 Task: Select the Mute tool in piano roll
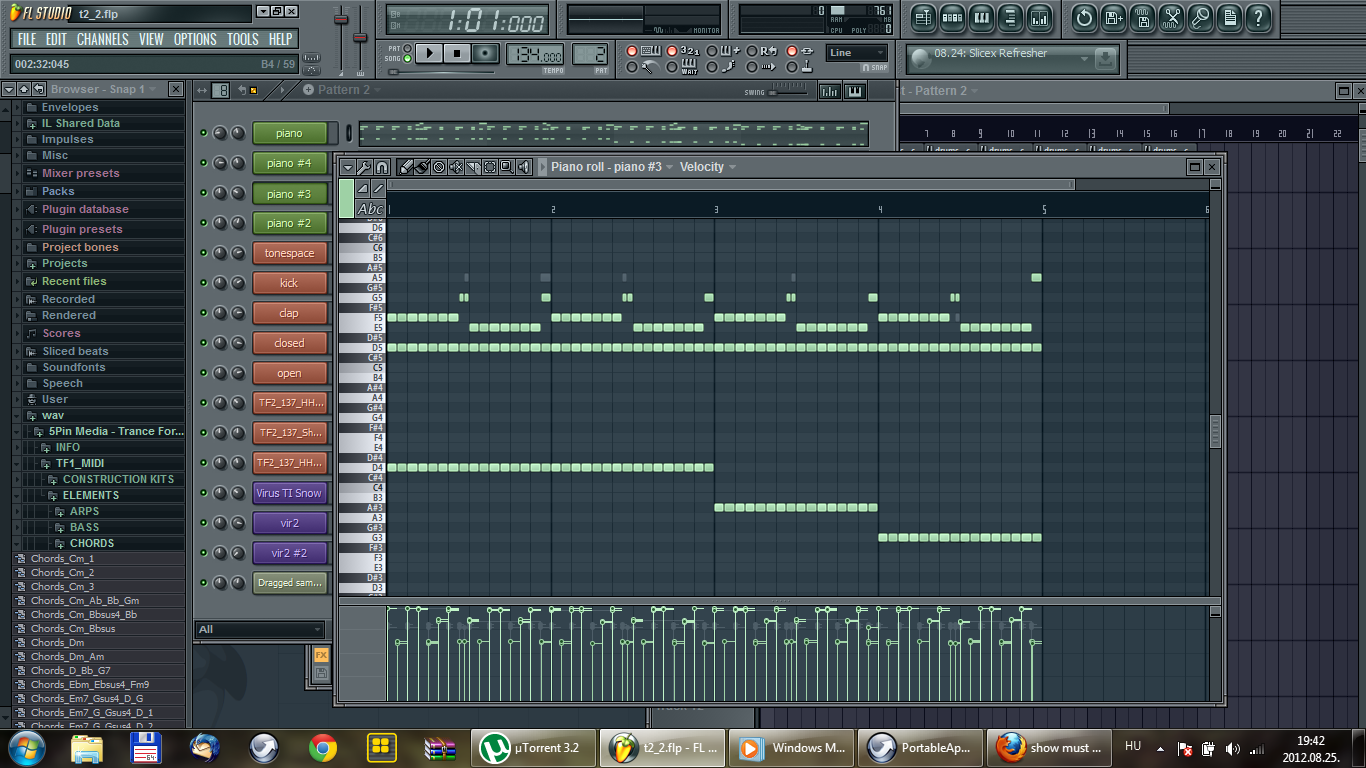point(456,167)
